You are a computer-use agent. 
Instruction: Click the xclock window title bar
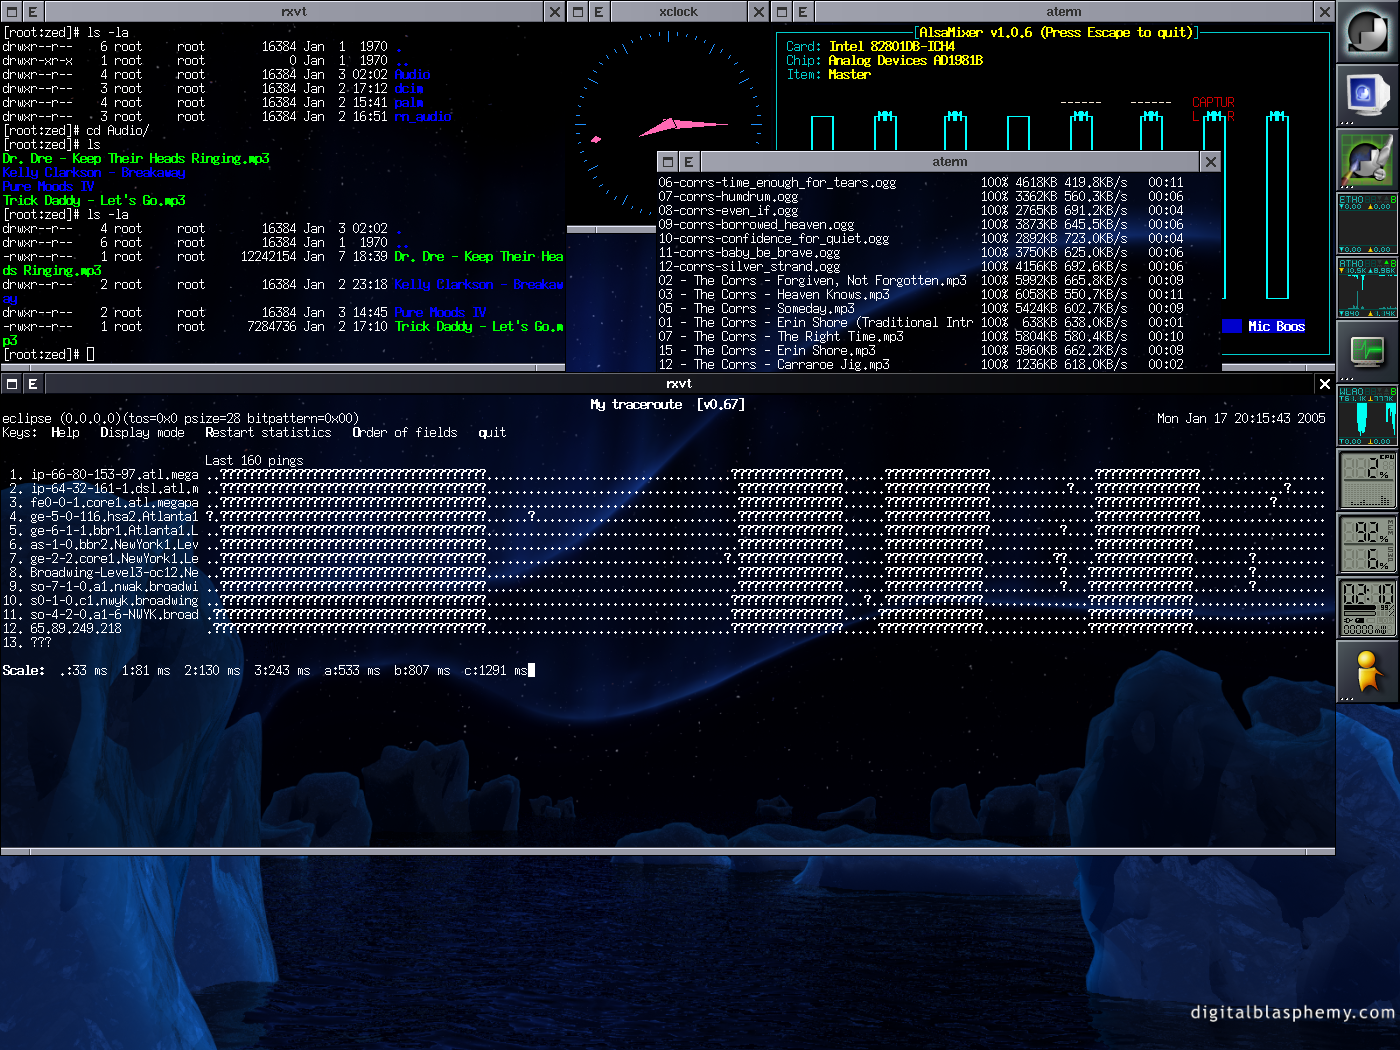(679, 12)
